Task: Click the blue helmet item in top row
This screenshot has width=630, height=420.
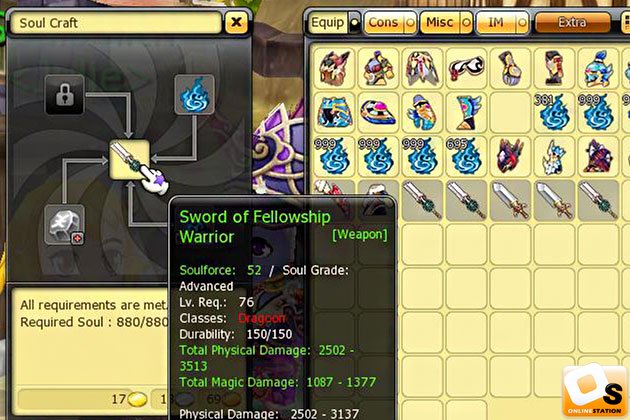Action: tap(599, 68)
